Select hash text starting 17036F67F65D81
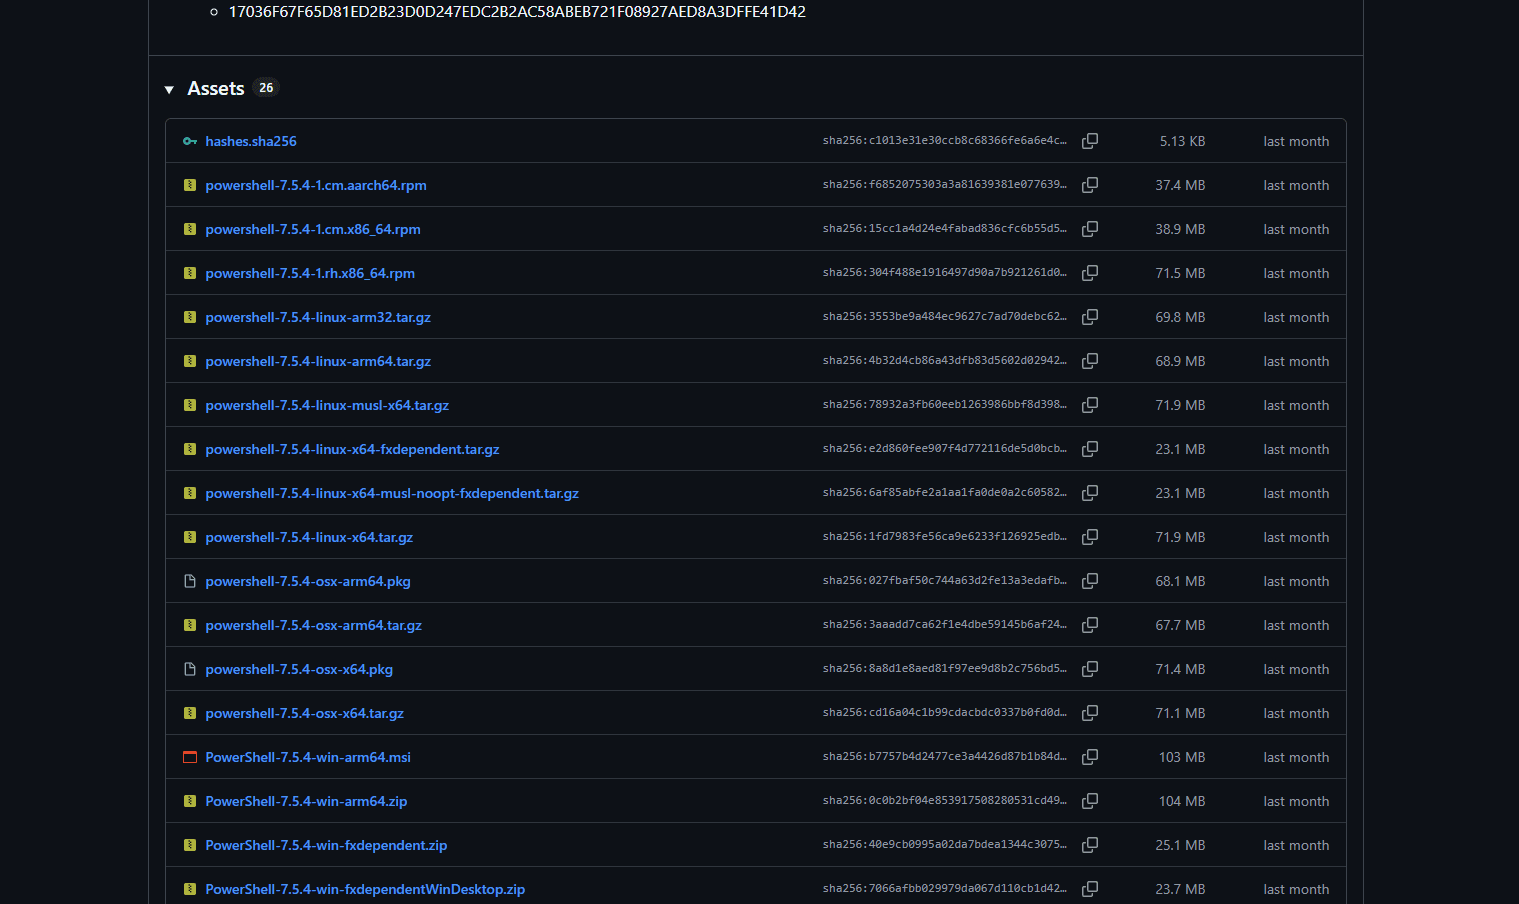 pyautogui.click(x=517, y=12)
